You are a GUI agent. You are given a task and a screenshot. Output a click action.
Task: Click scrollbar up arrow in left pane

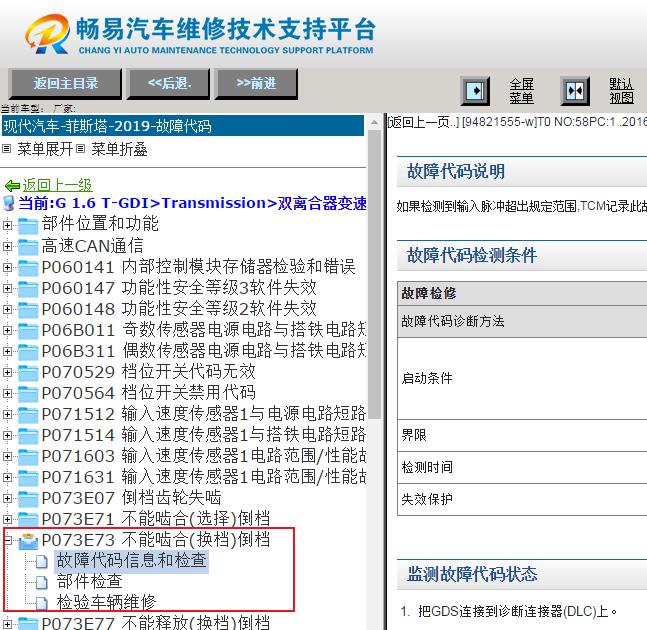point(374,123)
